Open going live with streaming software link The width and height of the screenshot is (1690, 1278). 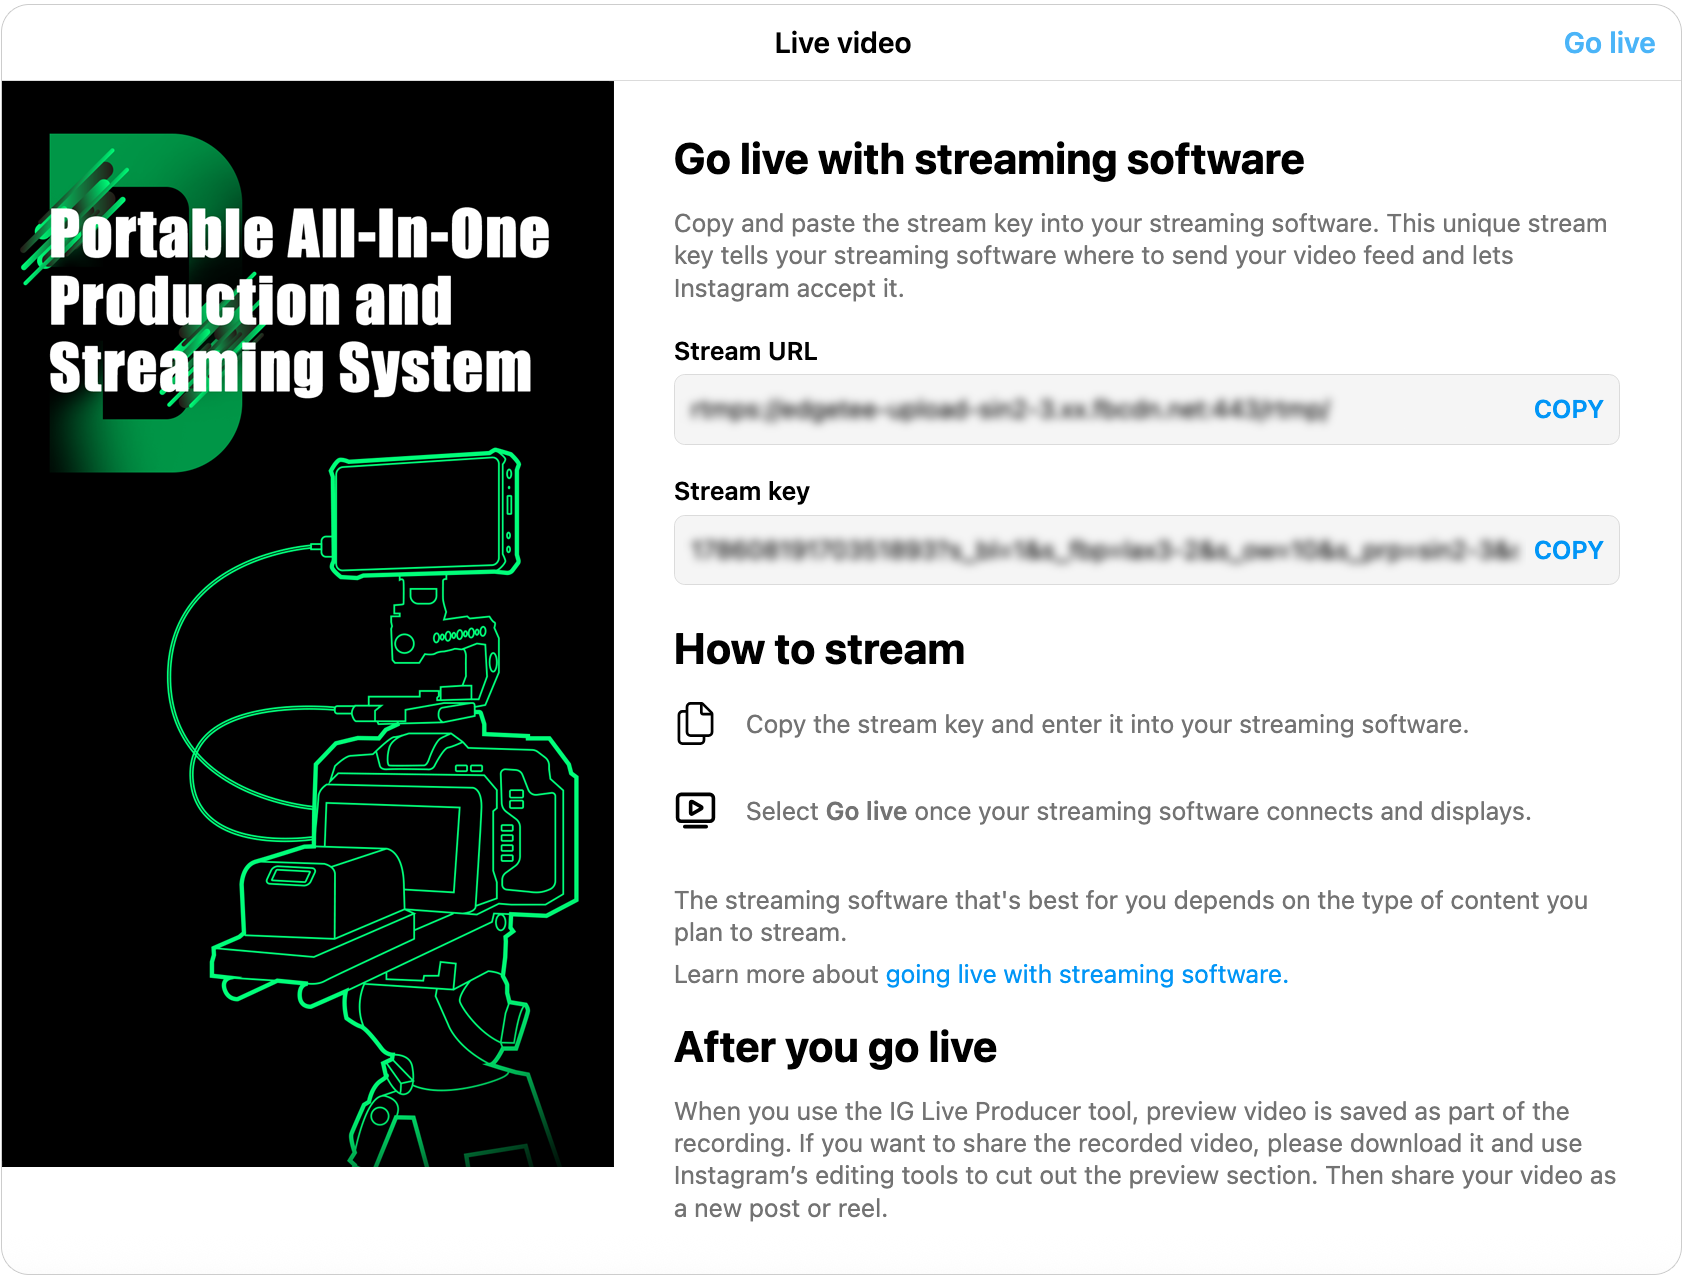(1087, 974)
